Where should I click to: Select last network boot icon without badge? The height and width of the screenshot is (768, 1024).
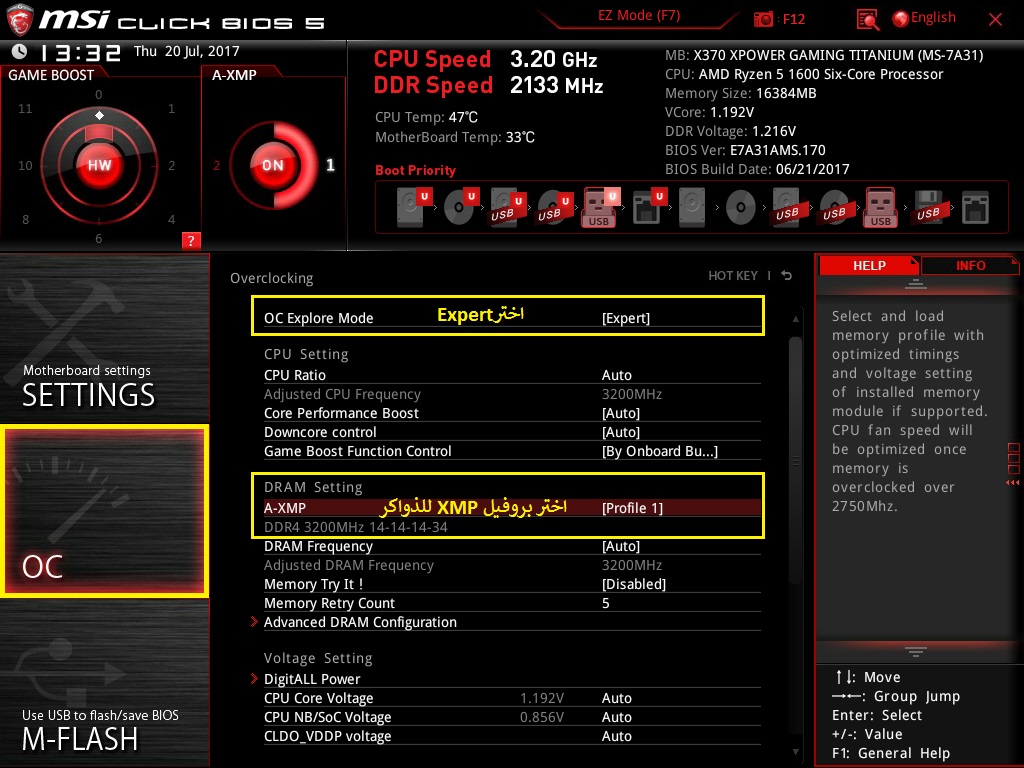[x=975, y=208]
